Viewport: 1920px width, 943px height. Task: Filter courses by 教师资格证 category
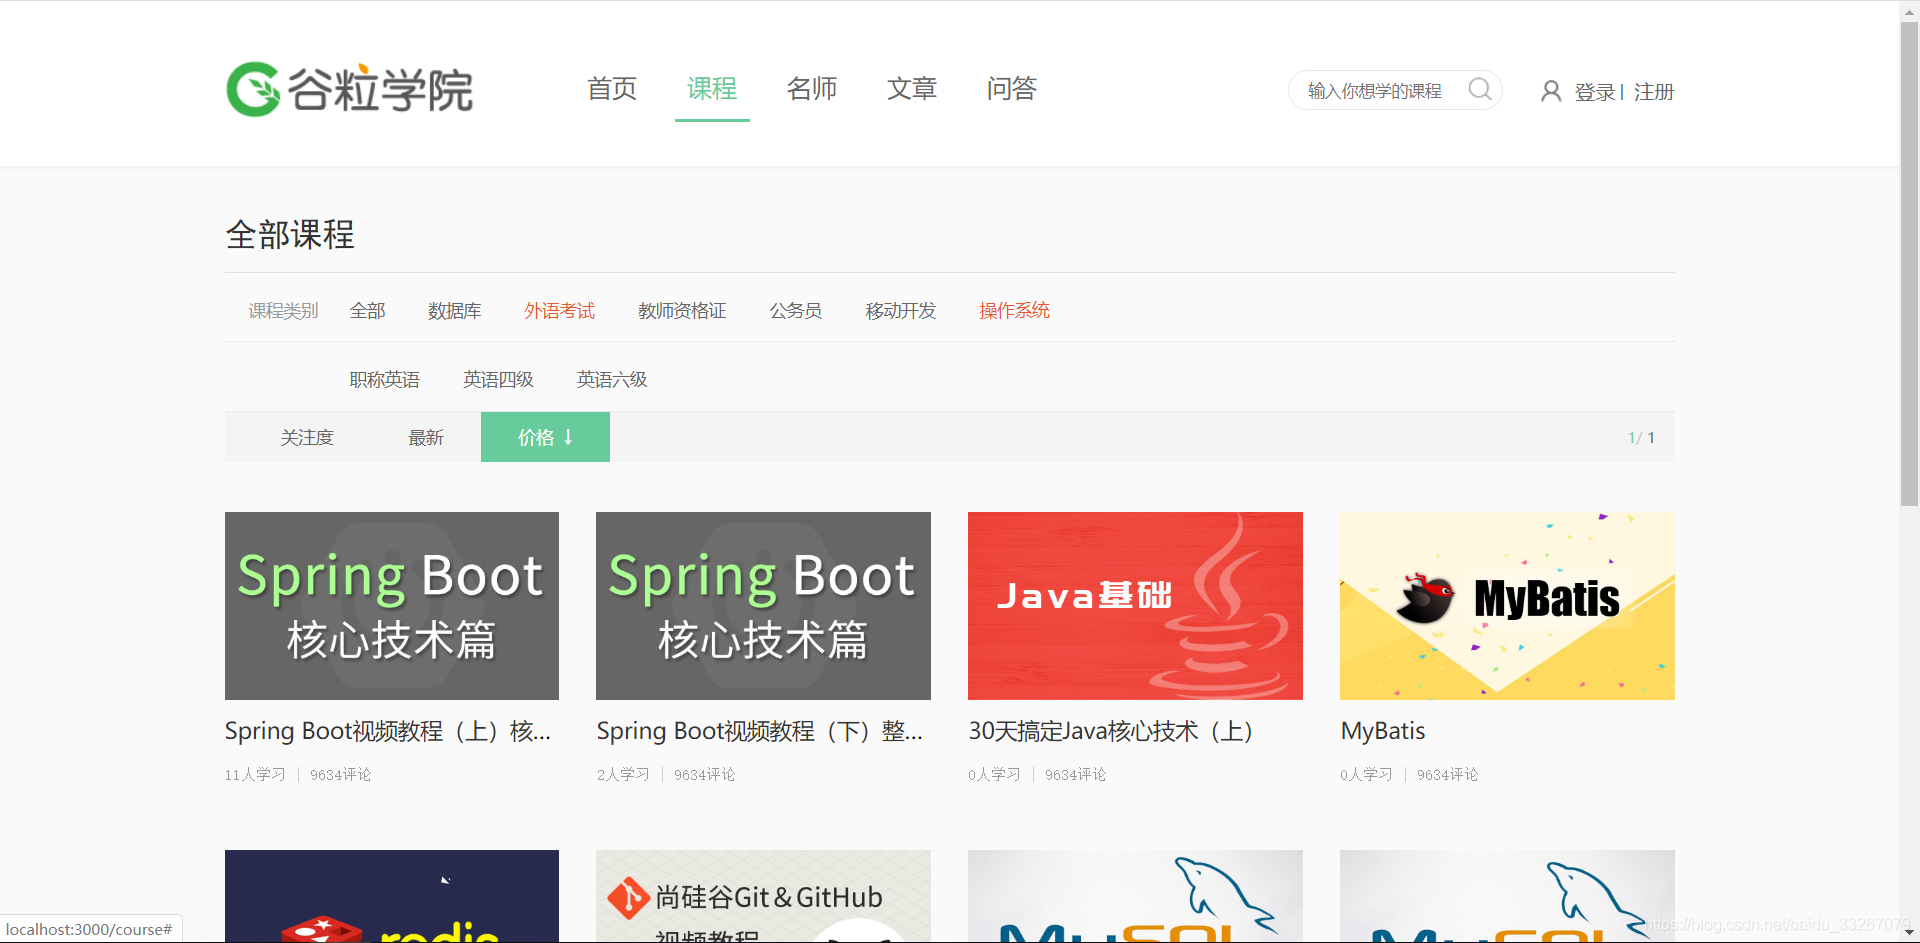(682, 311)
